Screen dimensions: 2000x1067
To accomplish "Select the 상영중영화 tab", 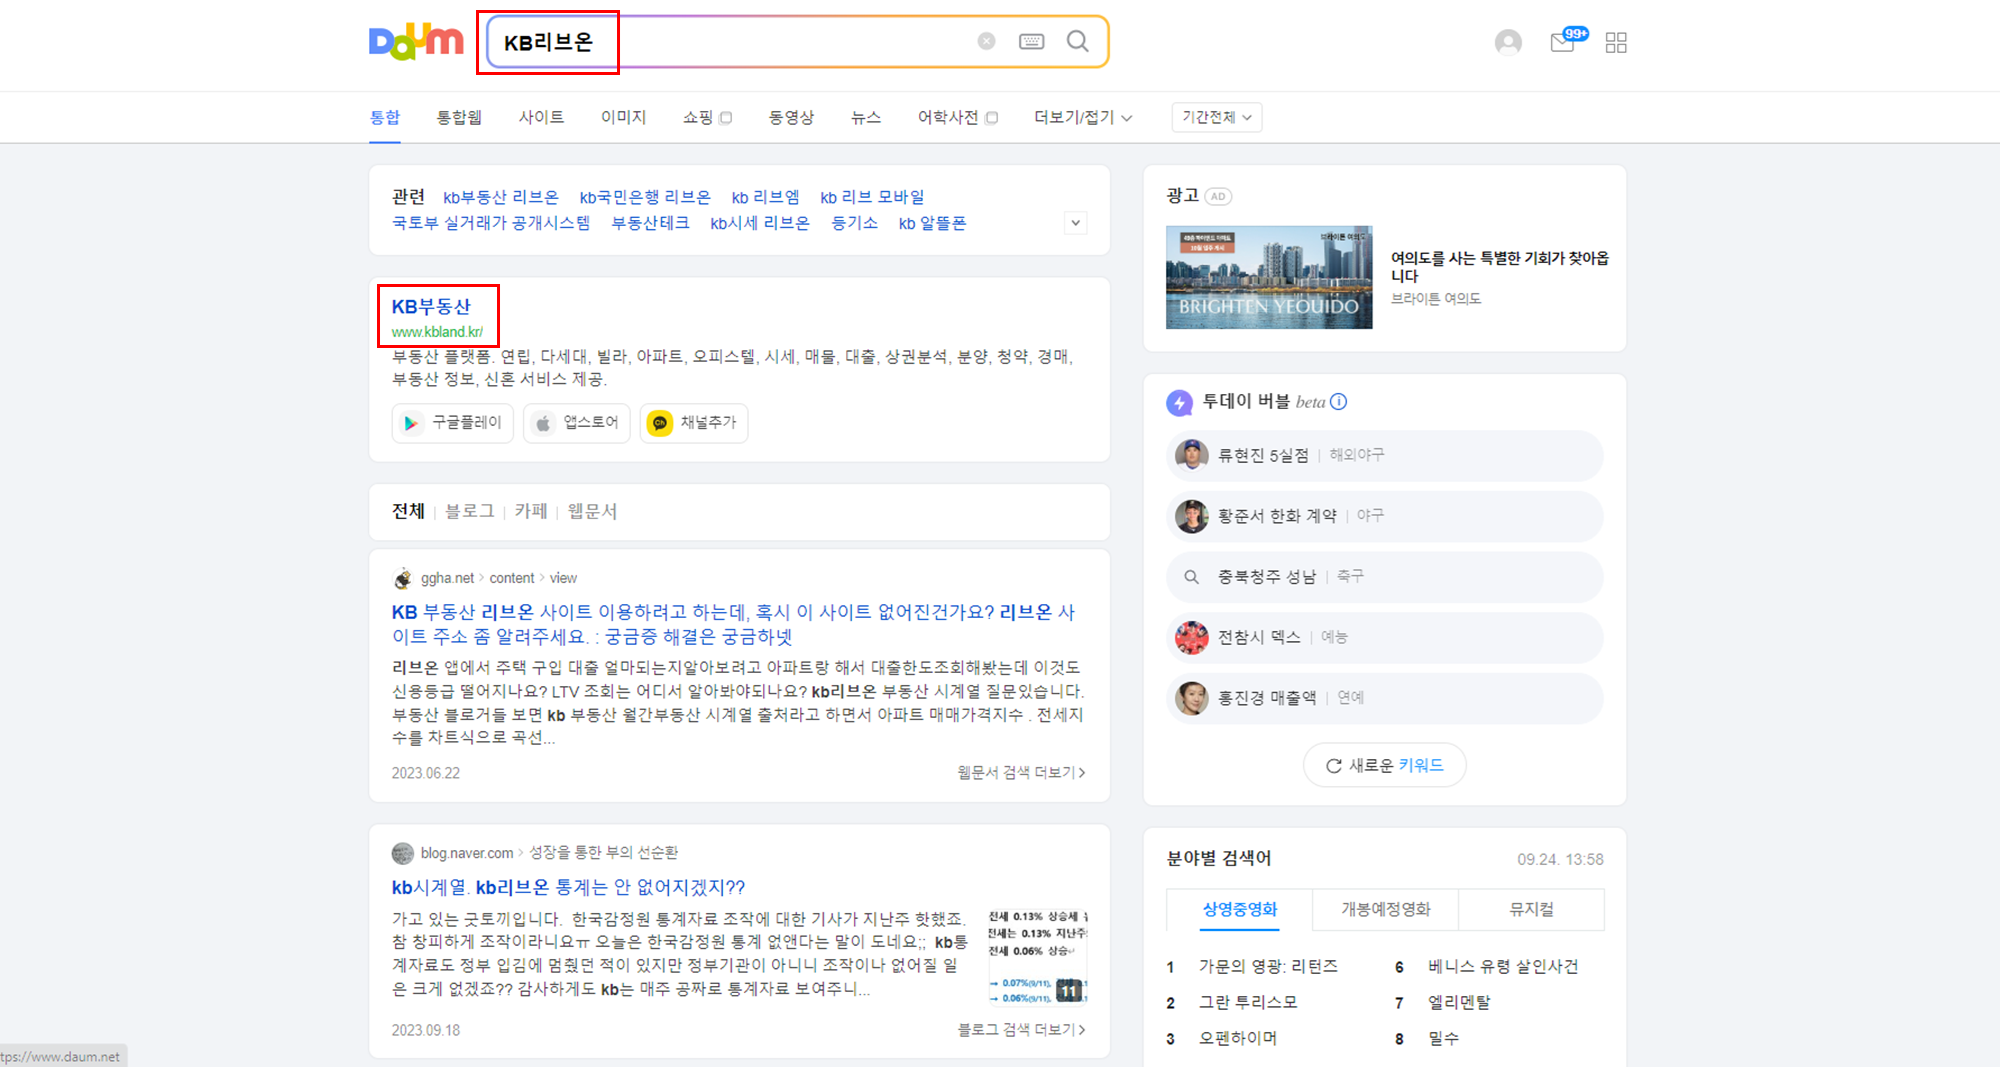I will (x=1240, y=909).
